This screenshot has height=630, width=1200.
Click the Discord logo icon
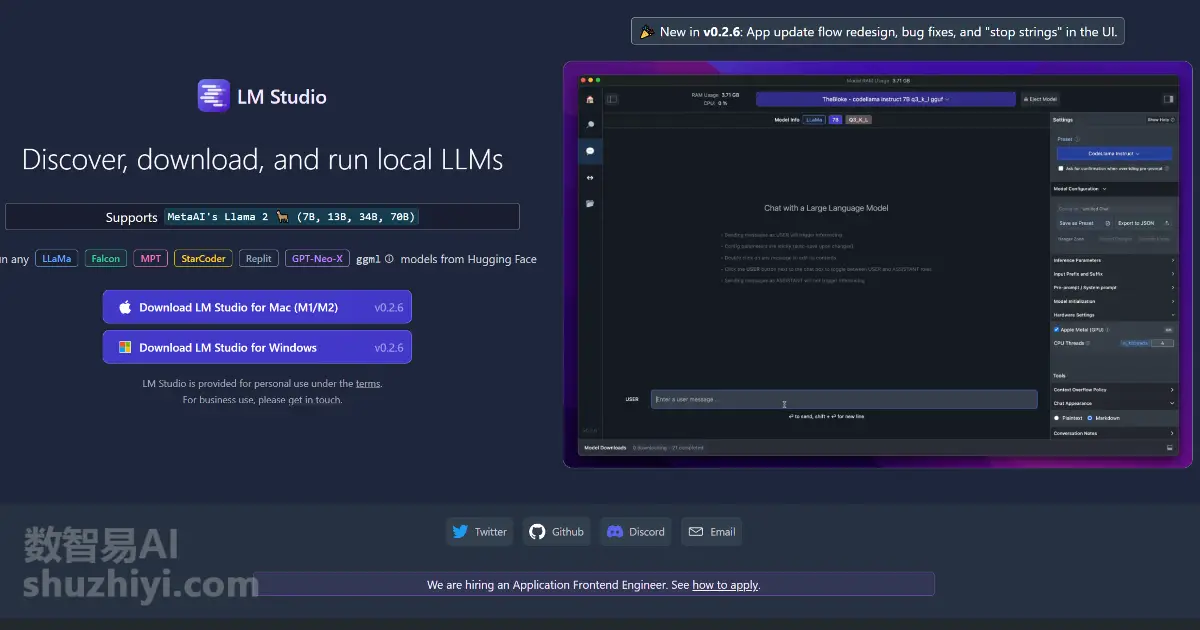point(615,532)
